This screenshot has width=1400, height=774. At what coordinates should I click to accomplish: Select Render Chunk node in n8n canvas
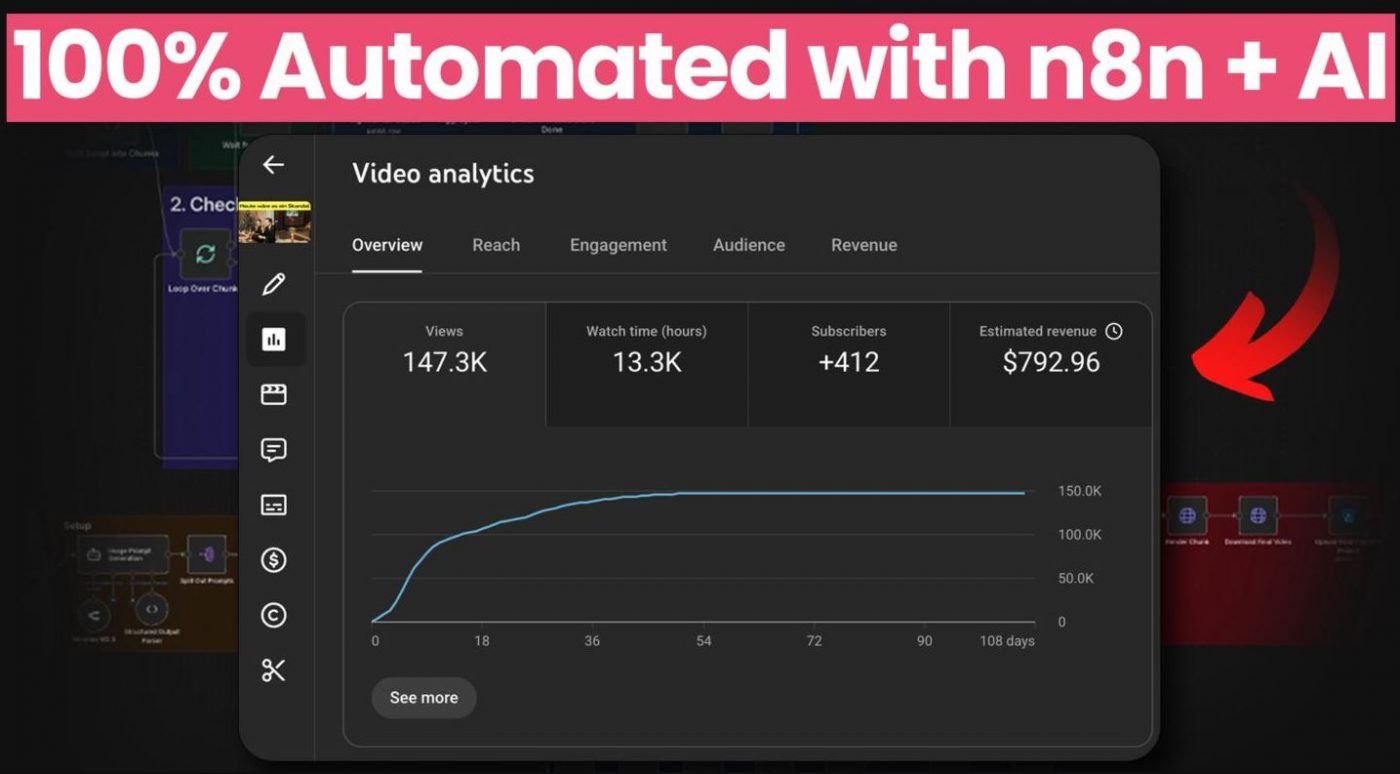(1187, 516)
